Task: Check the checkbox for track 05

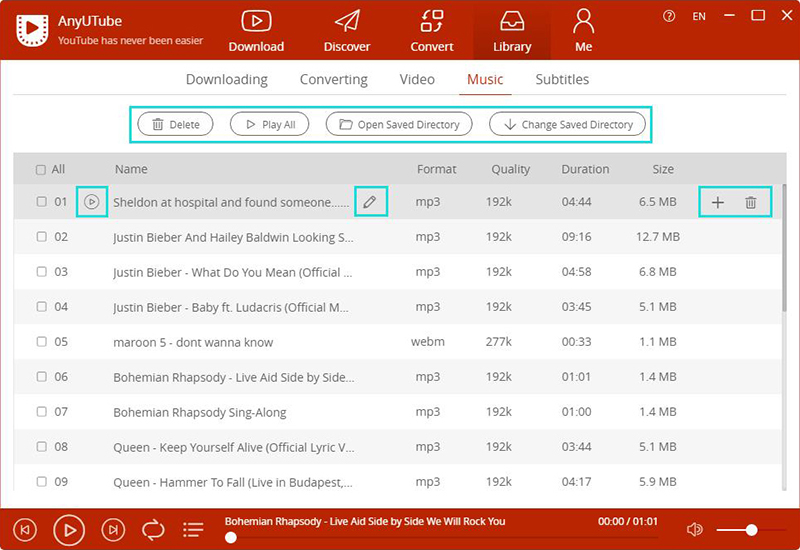Action: (x=41, y=341)
